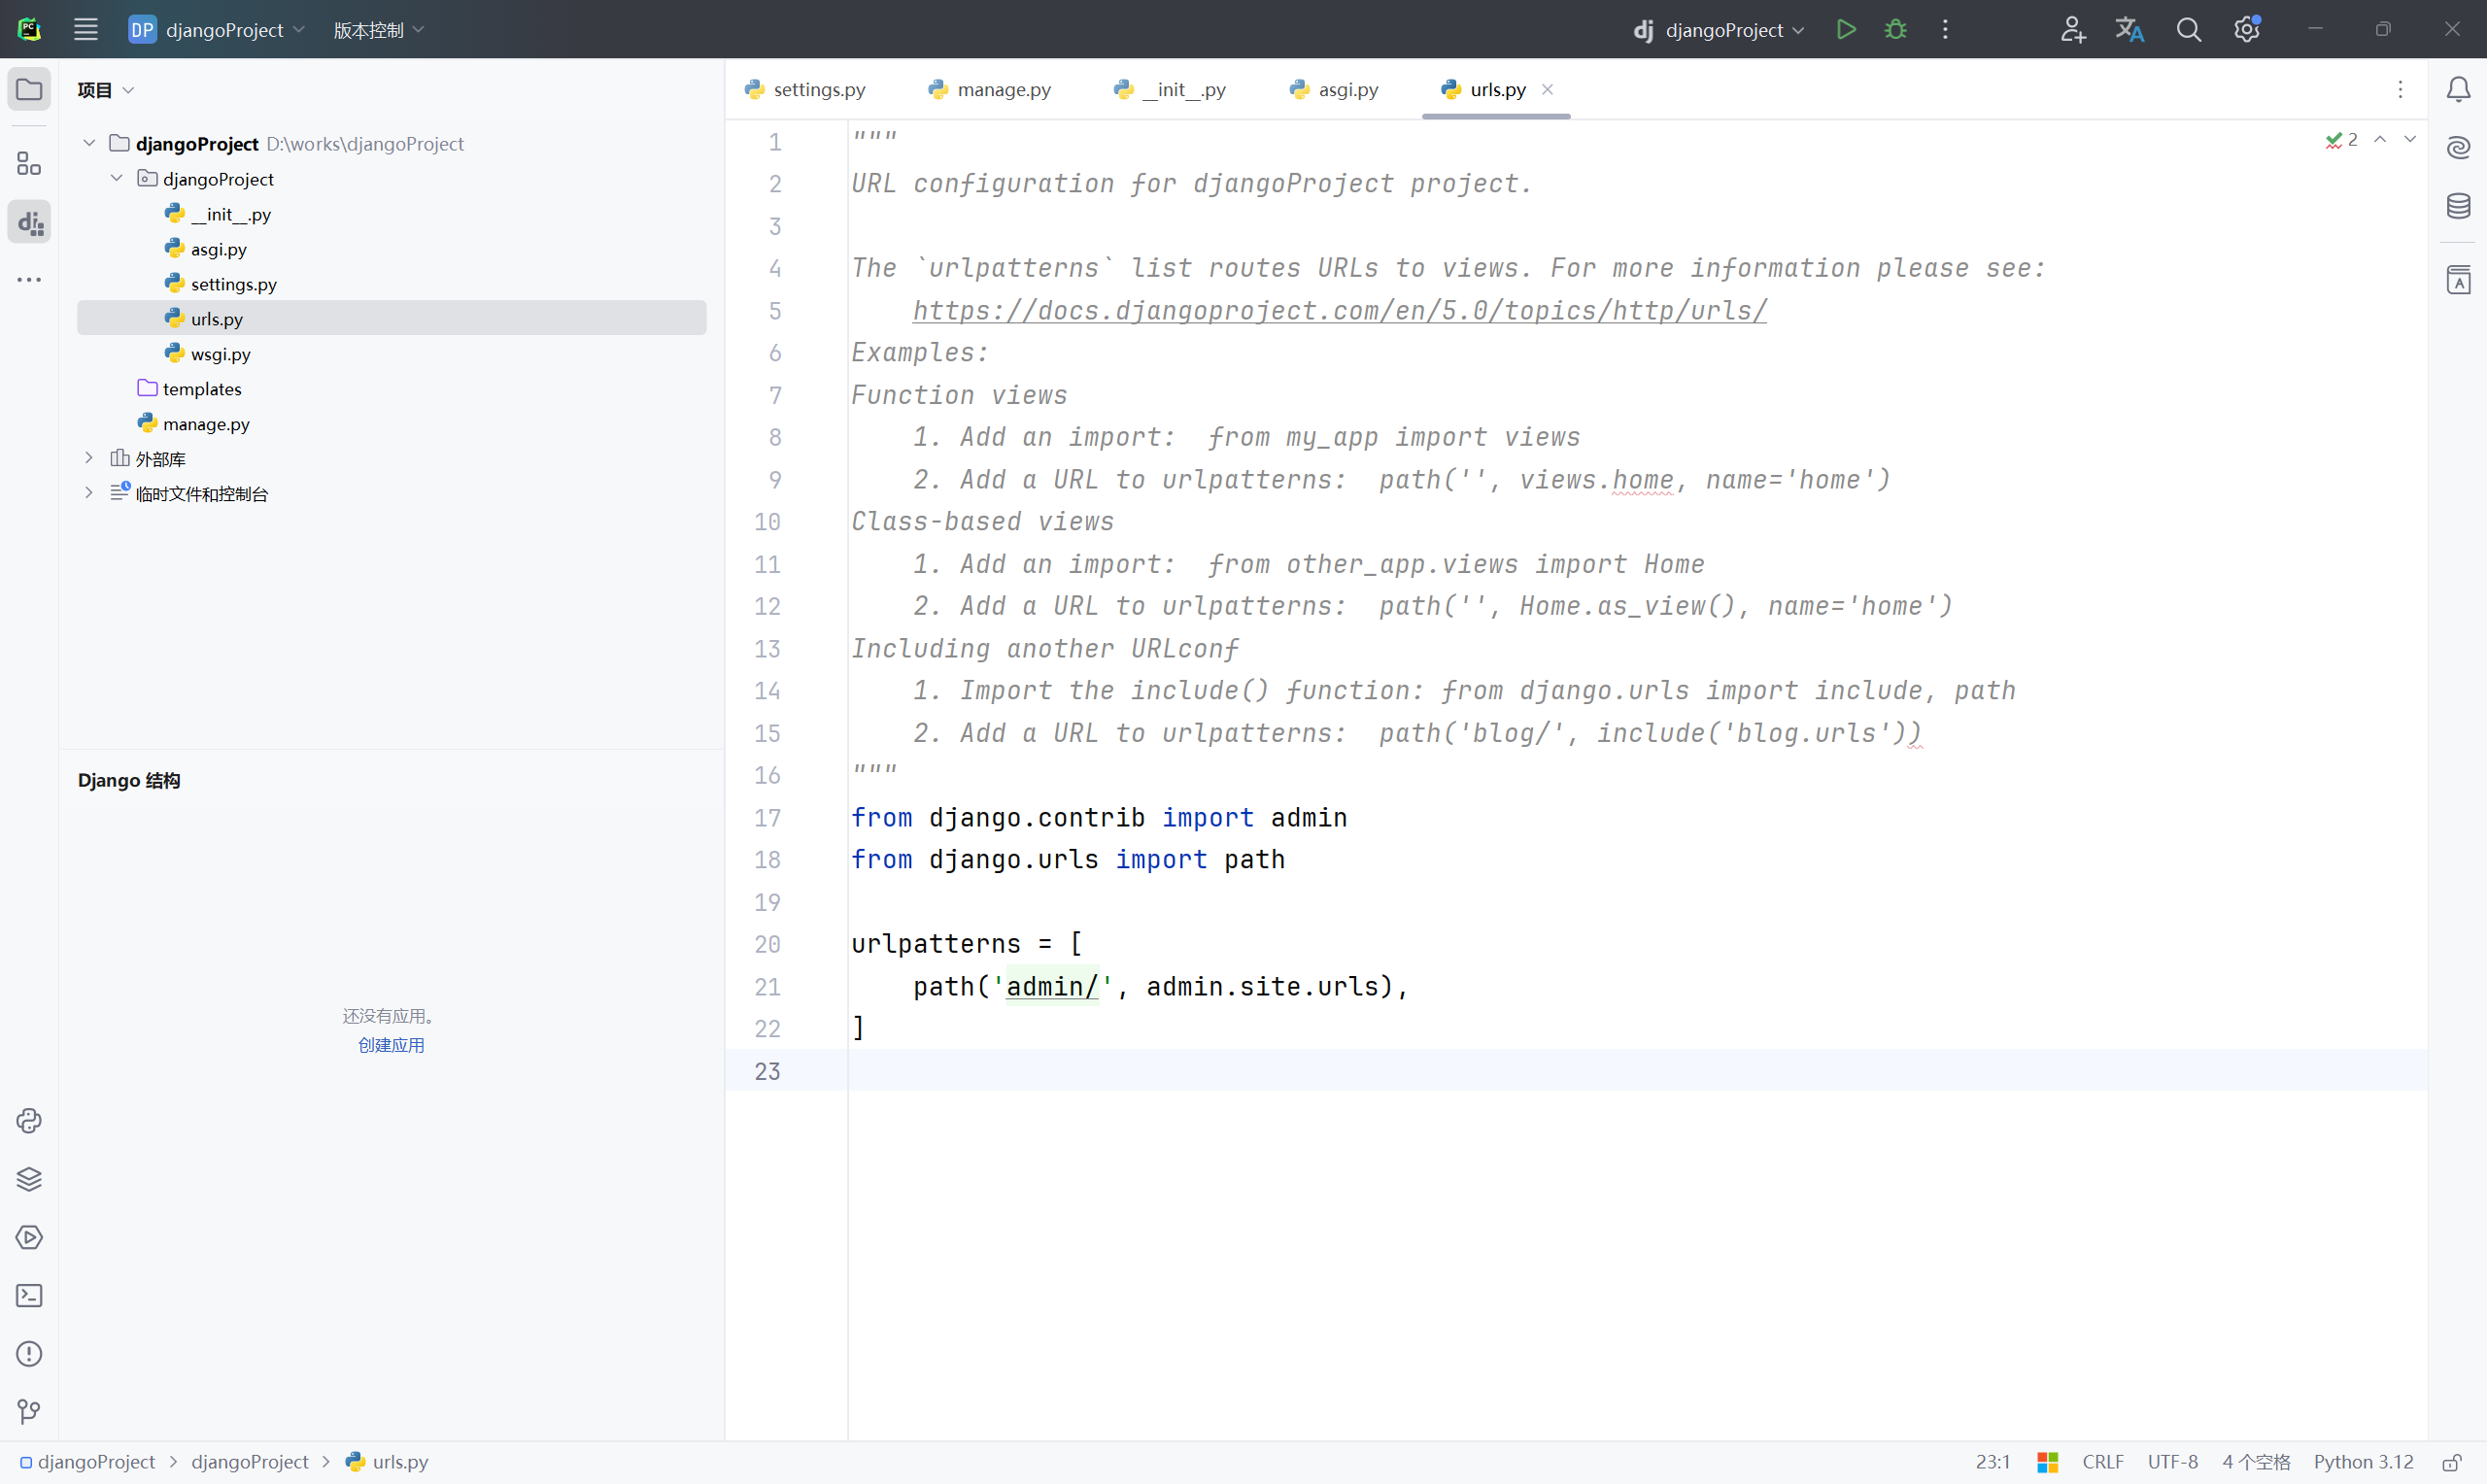The image size is (2487, 1484).
Task: Open the Notifications bell icon
Action: tap(2459, 90)
